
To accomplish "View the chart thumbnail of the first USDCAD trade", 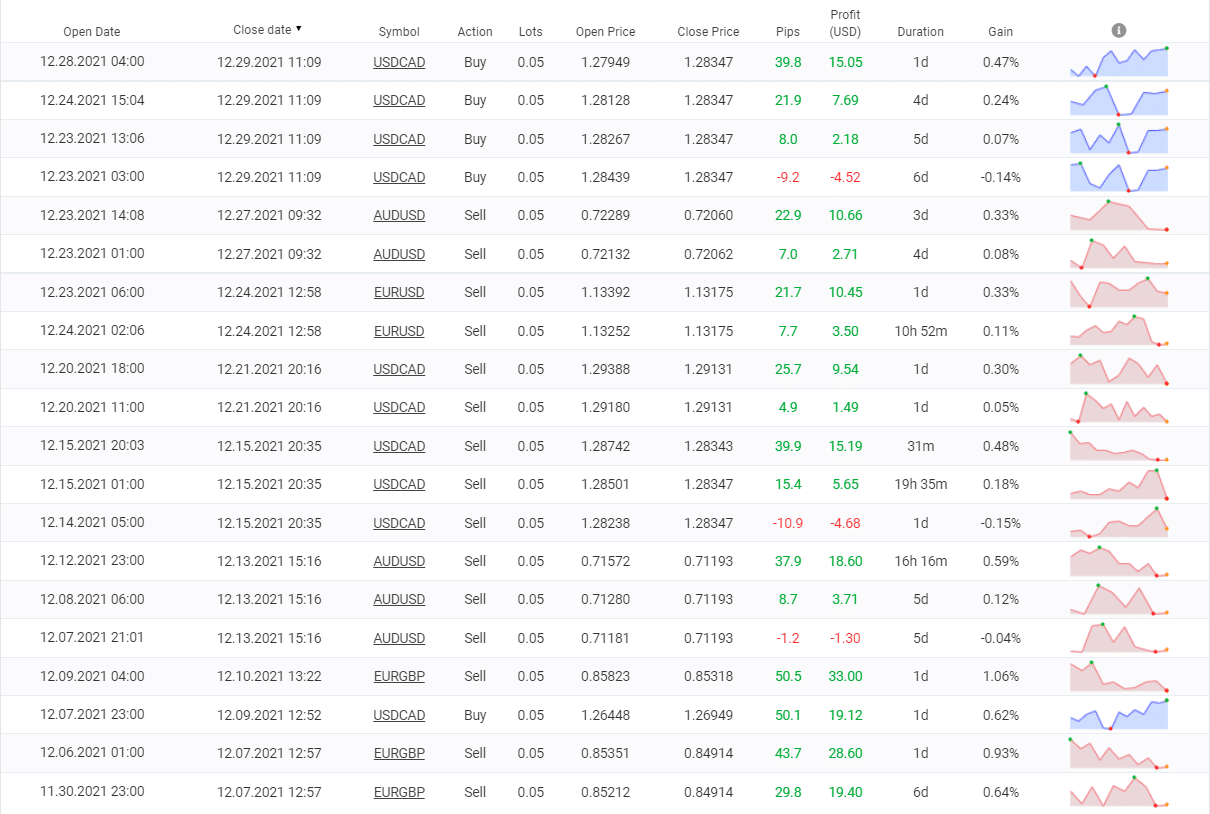I will [x=1118, y=62].
